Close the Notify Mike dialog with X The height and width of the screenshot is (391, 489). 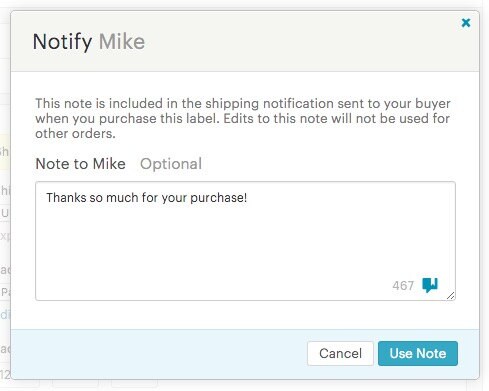[466, 23]
